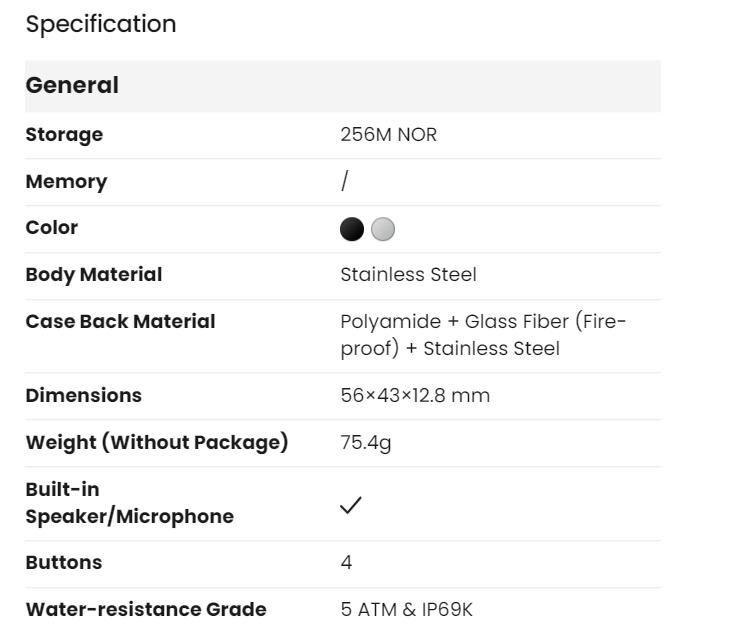Click the 5 ATM & IP69K value

tap(406, 610)
